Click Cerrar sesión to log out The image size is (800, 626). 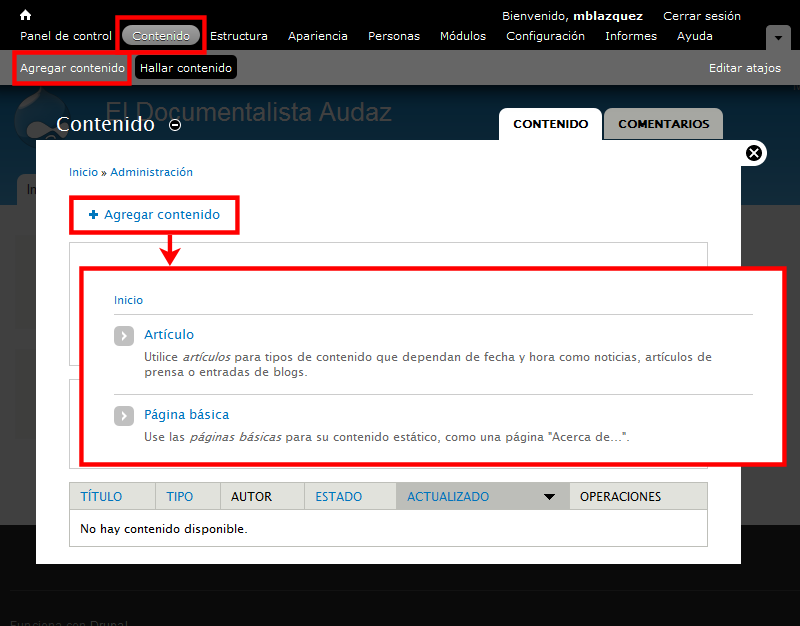click(702, 16)
